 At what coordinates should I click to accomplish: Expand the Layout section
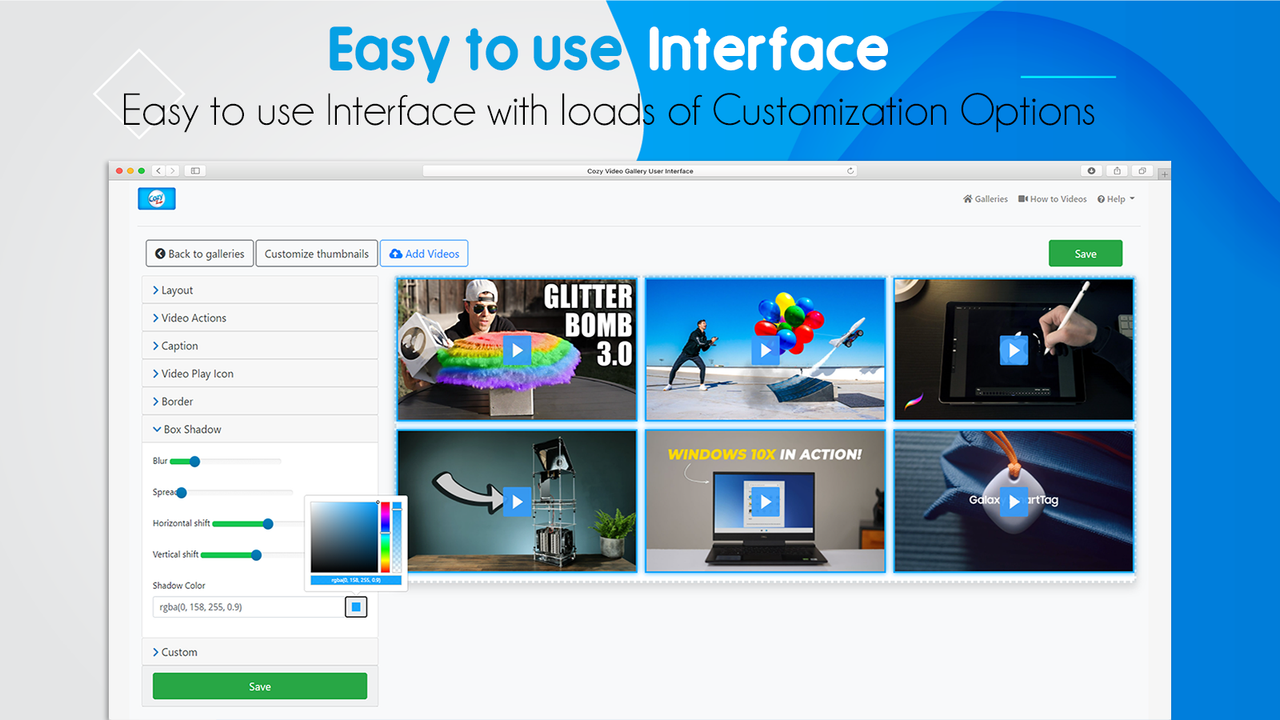pyautogui.click(x=175, y=290)
